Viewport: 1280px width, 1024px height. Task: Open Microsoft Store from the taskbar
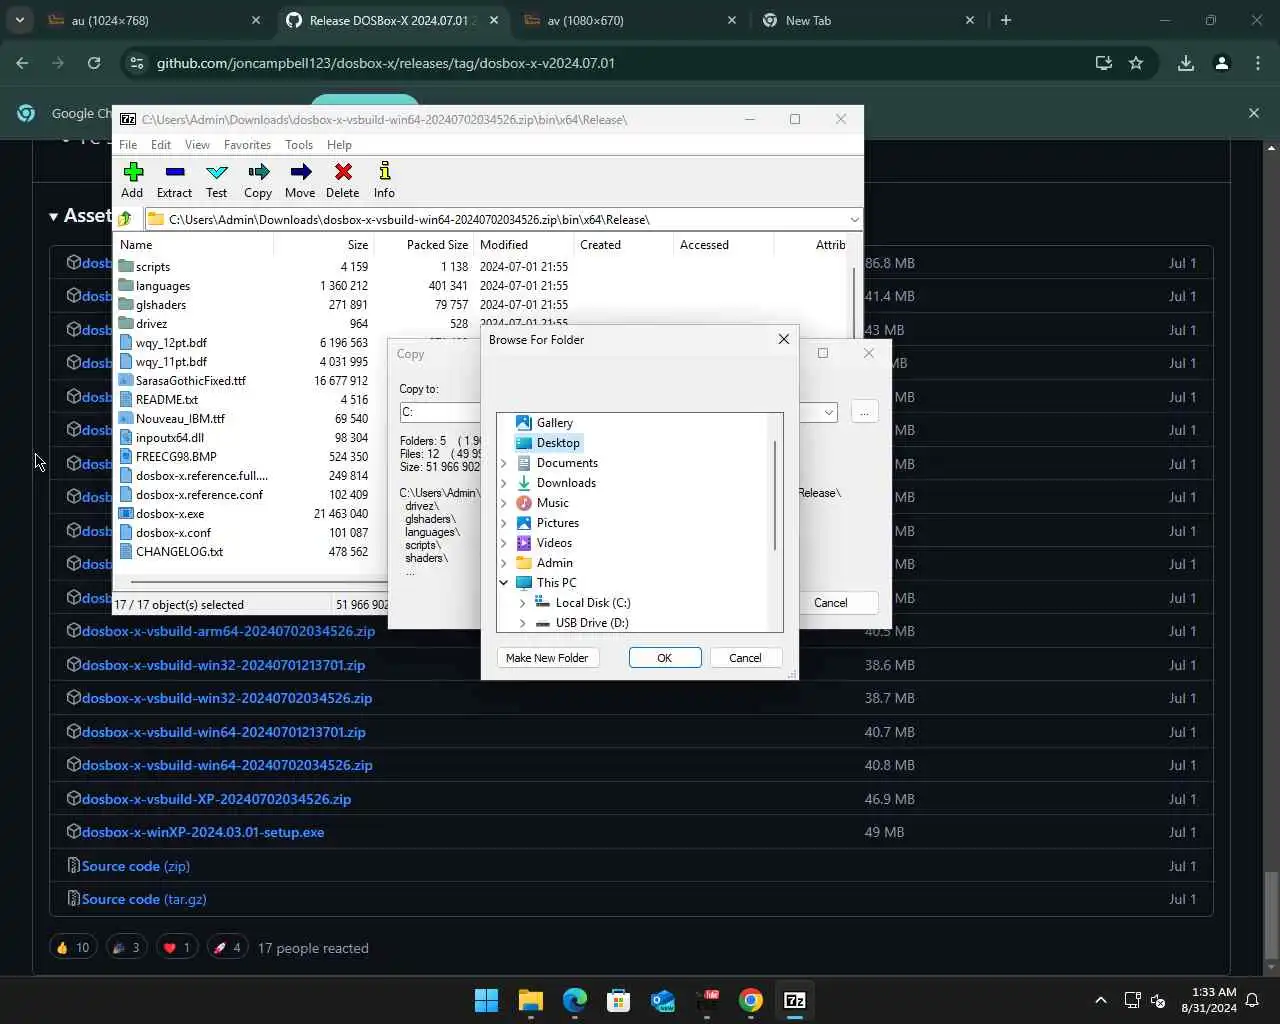(618, 1000)
